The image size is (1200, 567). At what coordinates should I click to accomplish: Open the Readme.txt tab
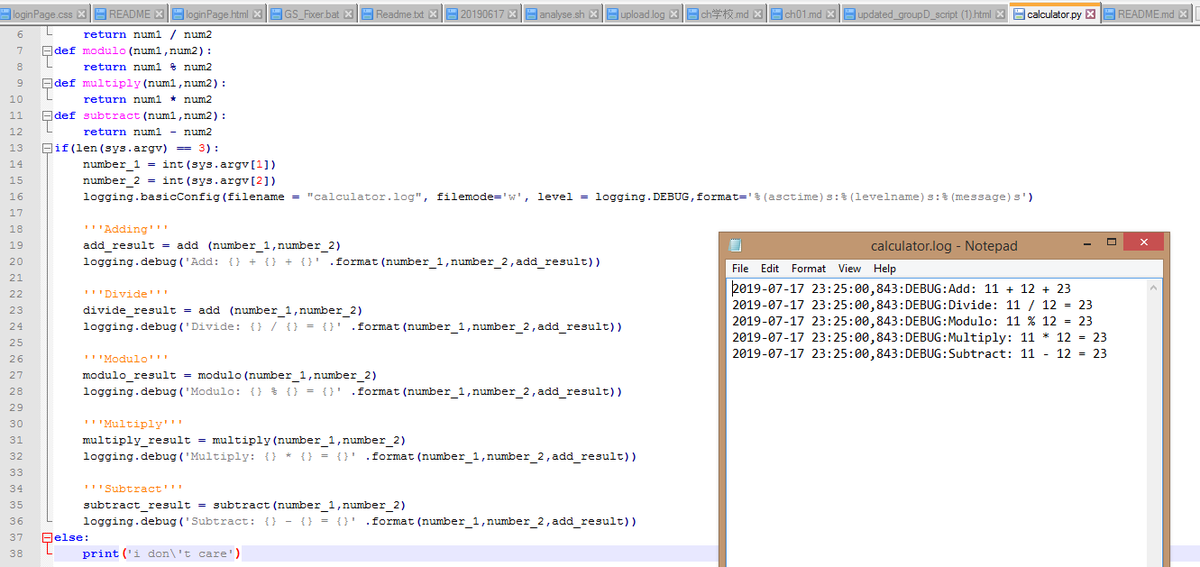(x=400, y=15)
